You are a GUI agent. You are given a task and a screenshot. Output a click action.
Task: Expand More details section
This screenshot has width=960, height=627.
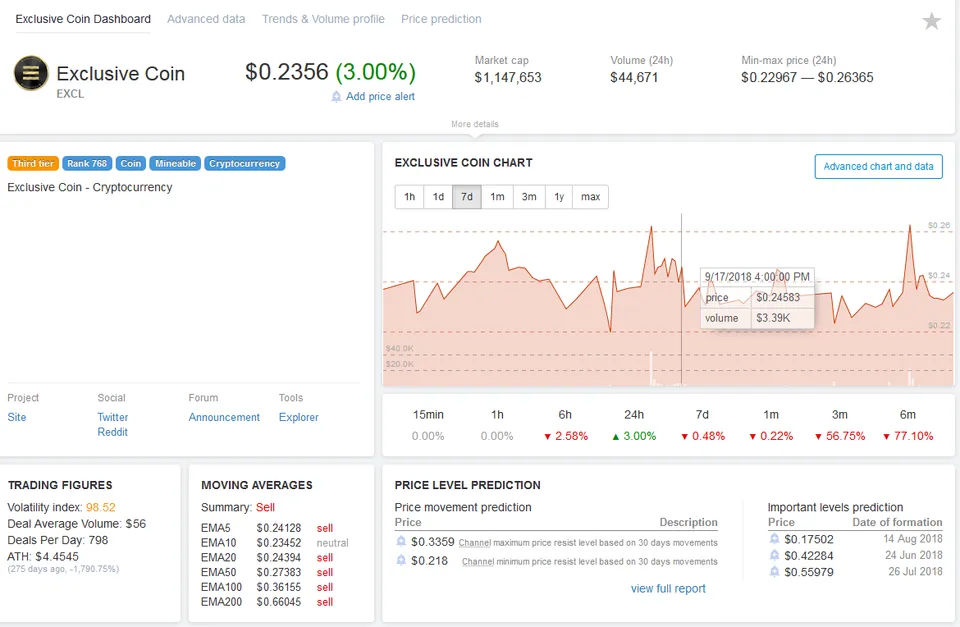click(474, 124)
